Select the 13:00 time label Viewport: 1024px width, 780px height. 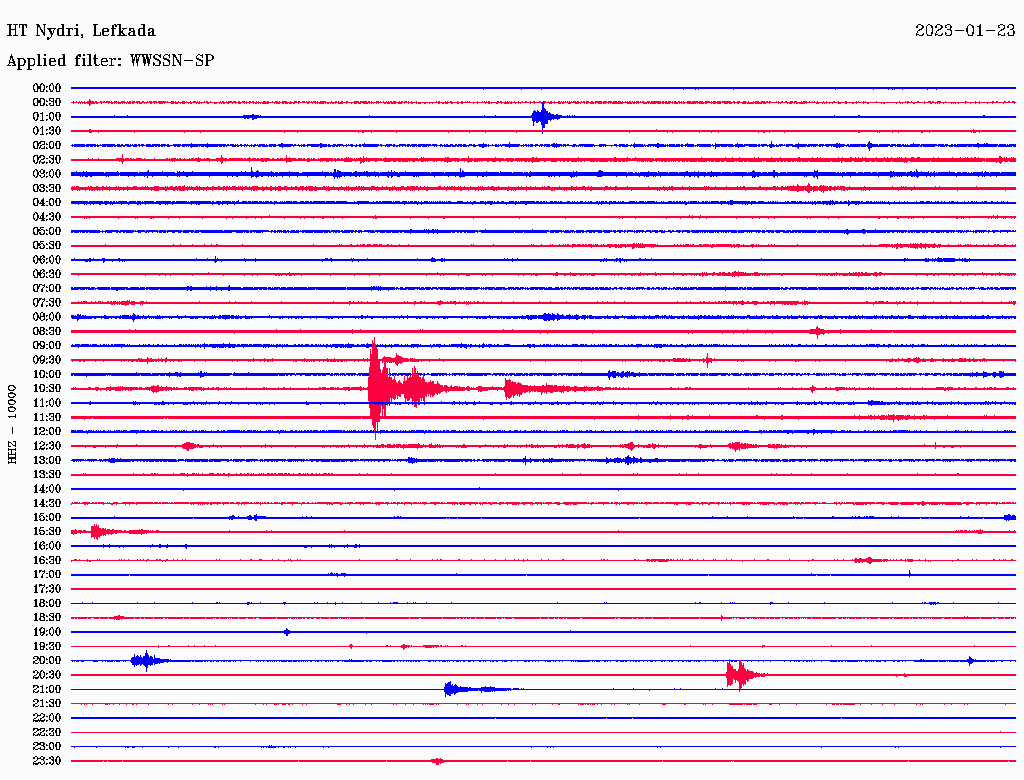47,460
